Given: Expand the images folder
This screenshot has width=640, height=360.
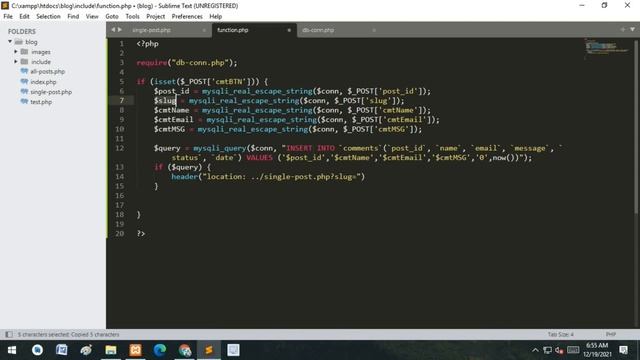Looking at the screenshot, I should click(x=16, y=52).
